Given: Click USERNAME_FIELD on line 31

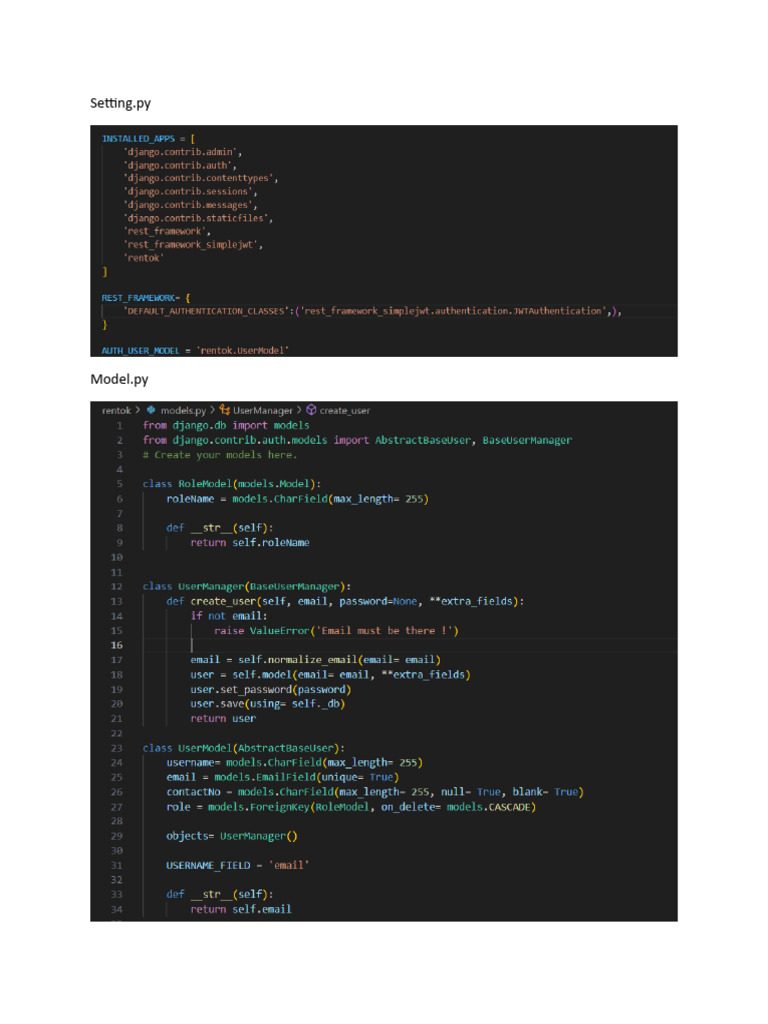Looking at the screenshot, I should [208, 865].
